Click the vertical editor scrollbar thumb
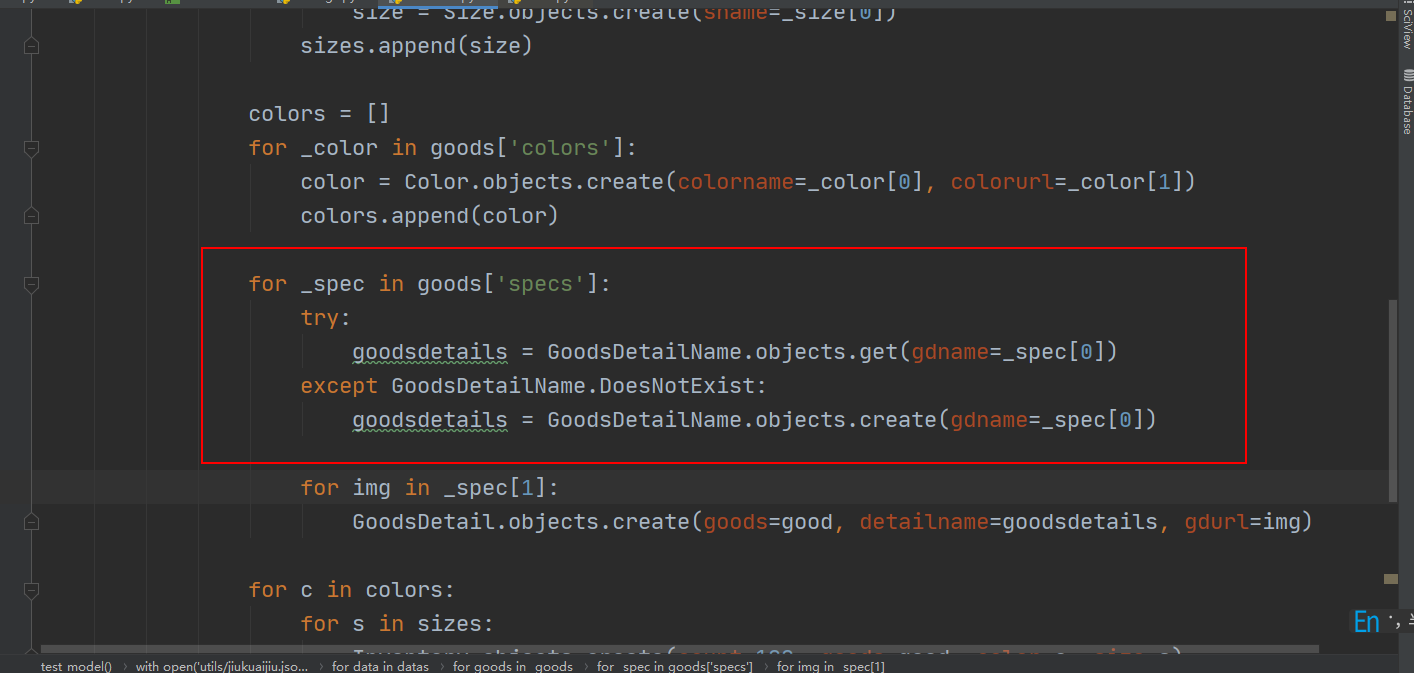This screenshot has height=673, width=1414. click(1392, 400)
